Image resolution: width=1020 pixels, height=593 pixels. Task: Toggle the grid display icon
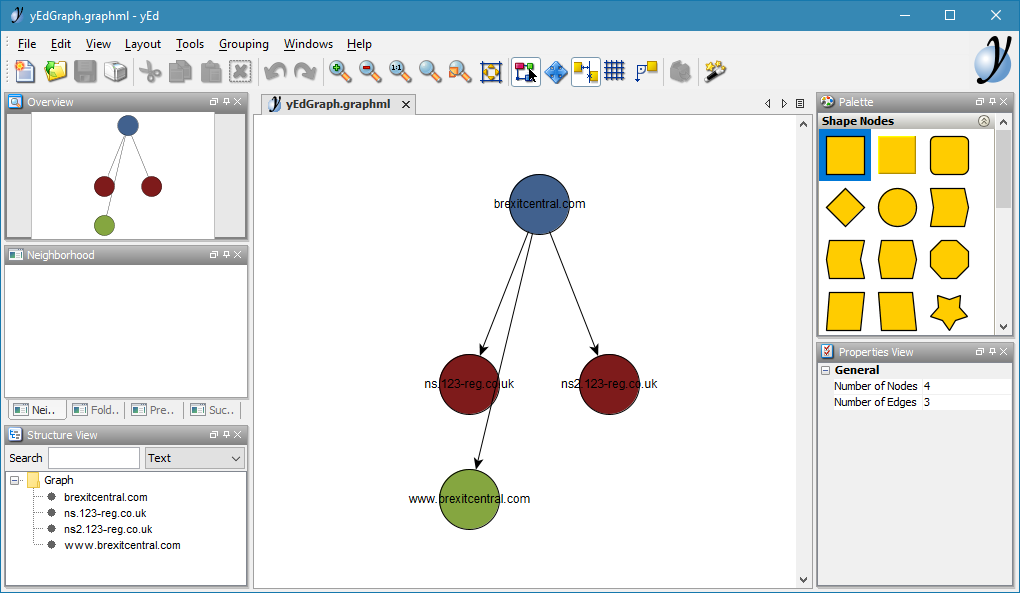pyautogui.click(x=615, y=71)
